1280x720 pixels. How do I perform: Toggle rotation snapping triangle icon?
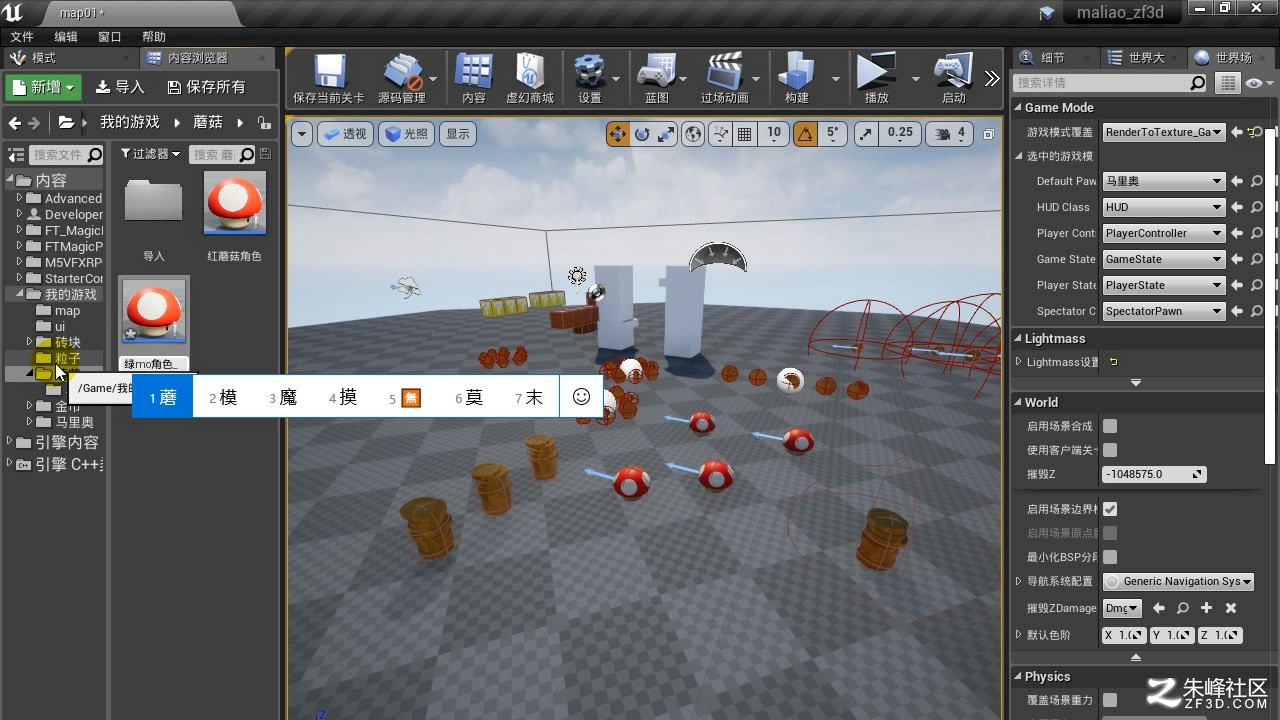(x=805, y=134)
